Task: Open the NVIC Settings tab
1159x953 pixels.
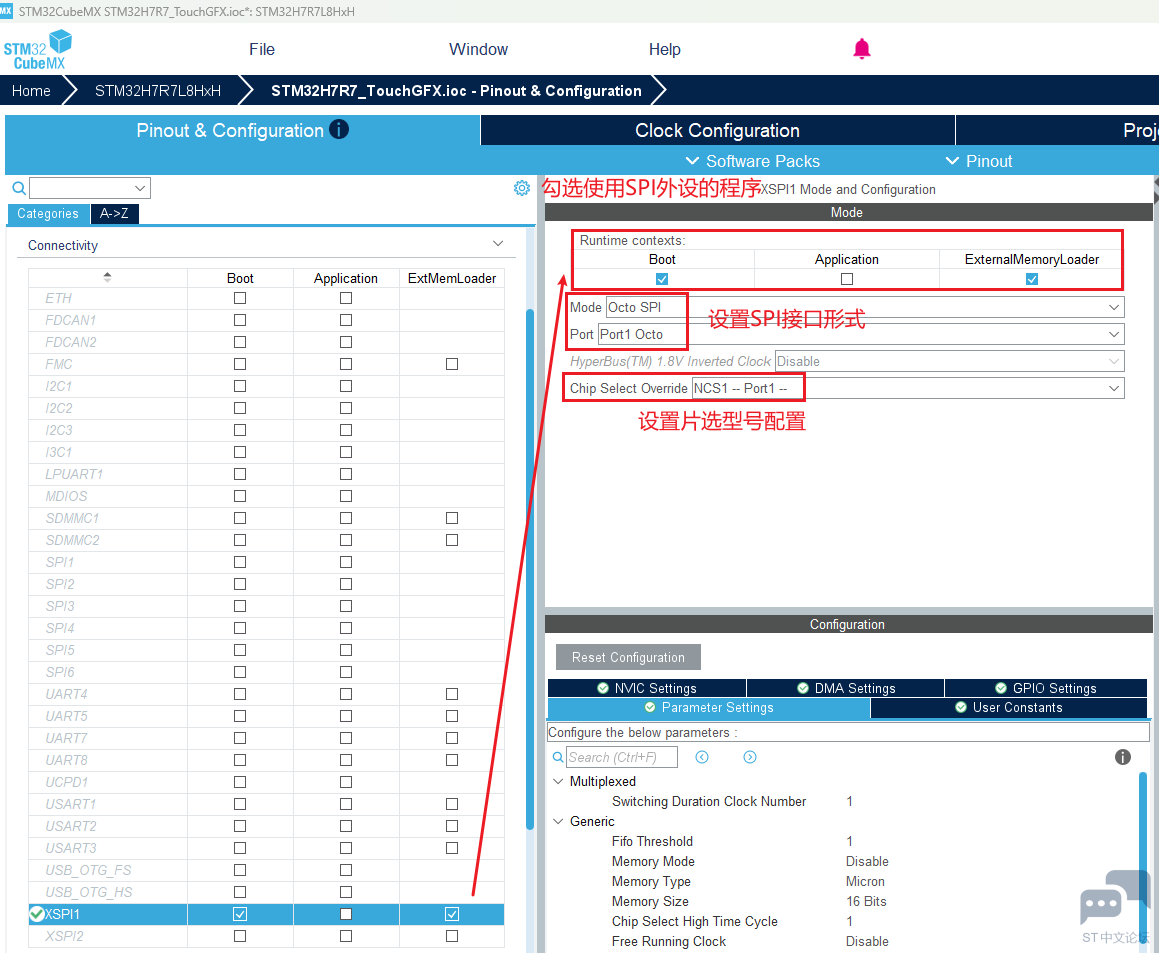Action: [x=647, y=688]
